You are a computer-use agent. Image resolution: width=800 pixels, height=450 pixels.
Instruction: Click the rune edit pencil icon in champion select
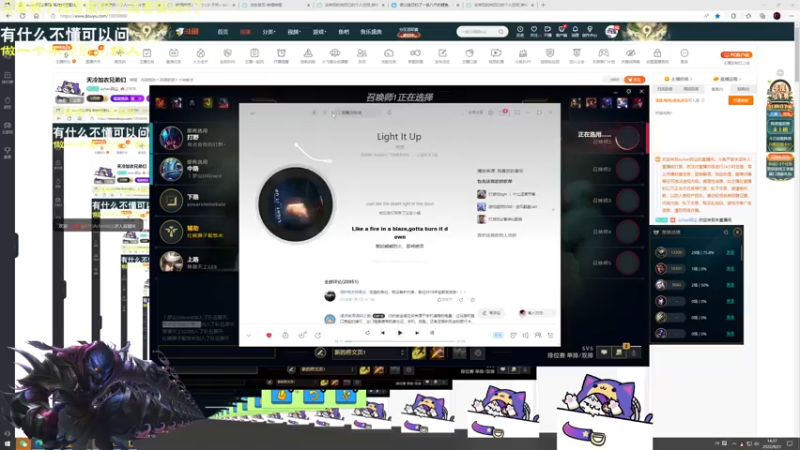tap(320, 353)
